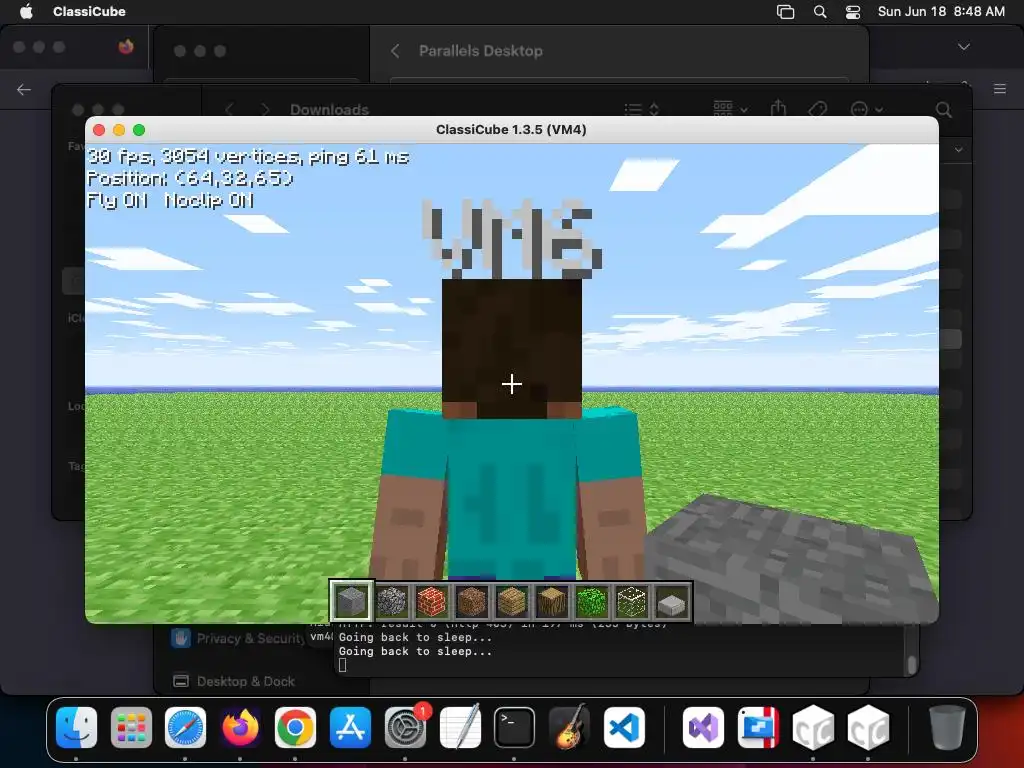This screenshot has width=1024, height=768.
Task: Open Safari from the Dock
Action: pos(185,727)
